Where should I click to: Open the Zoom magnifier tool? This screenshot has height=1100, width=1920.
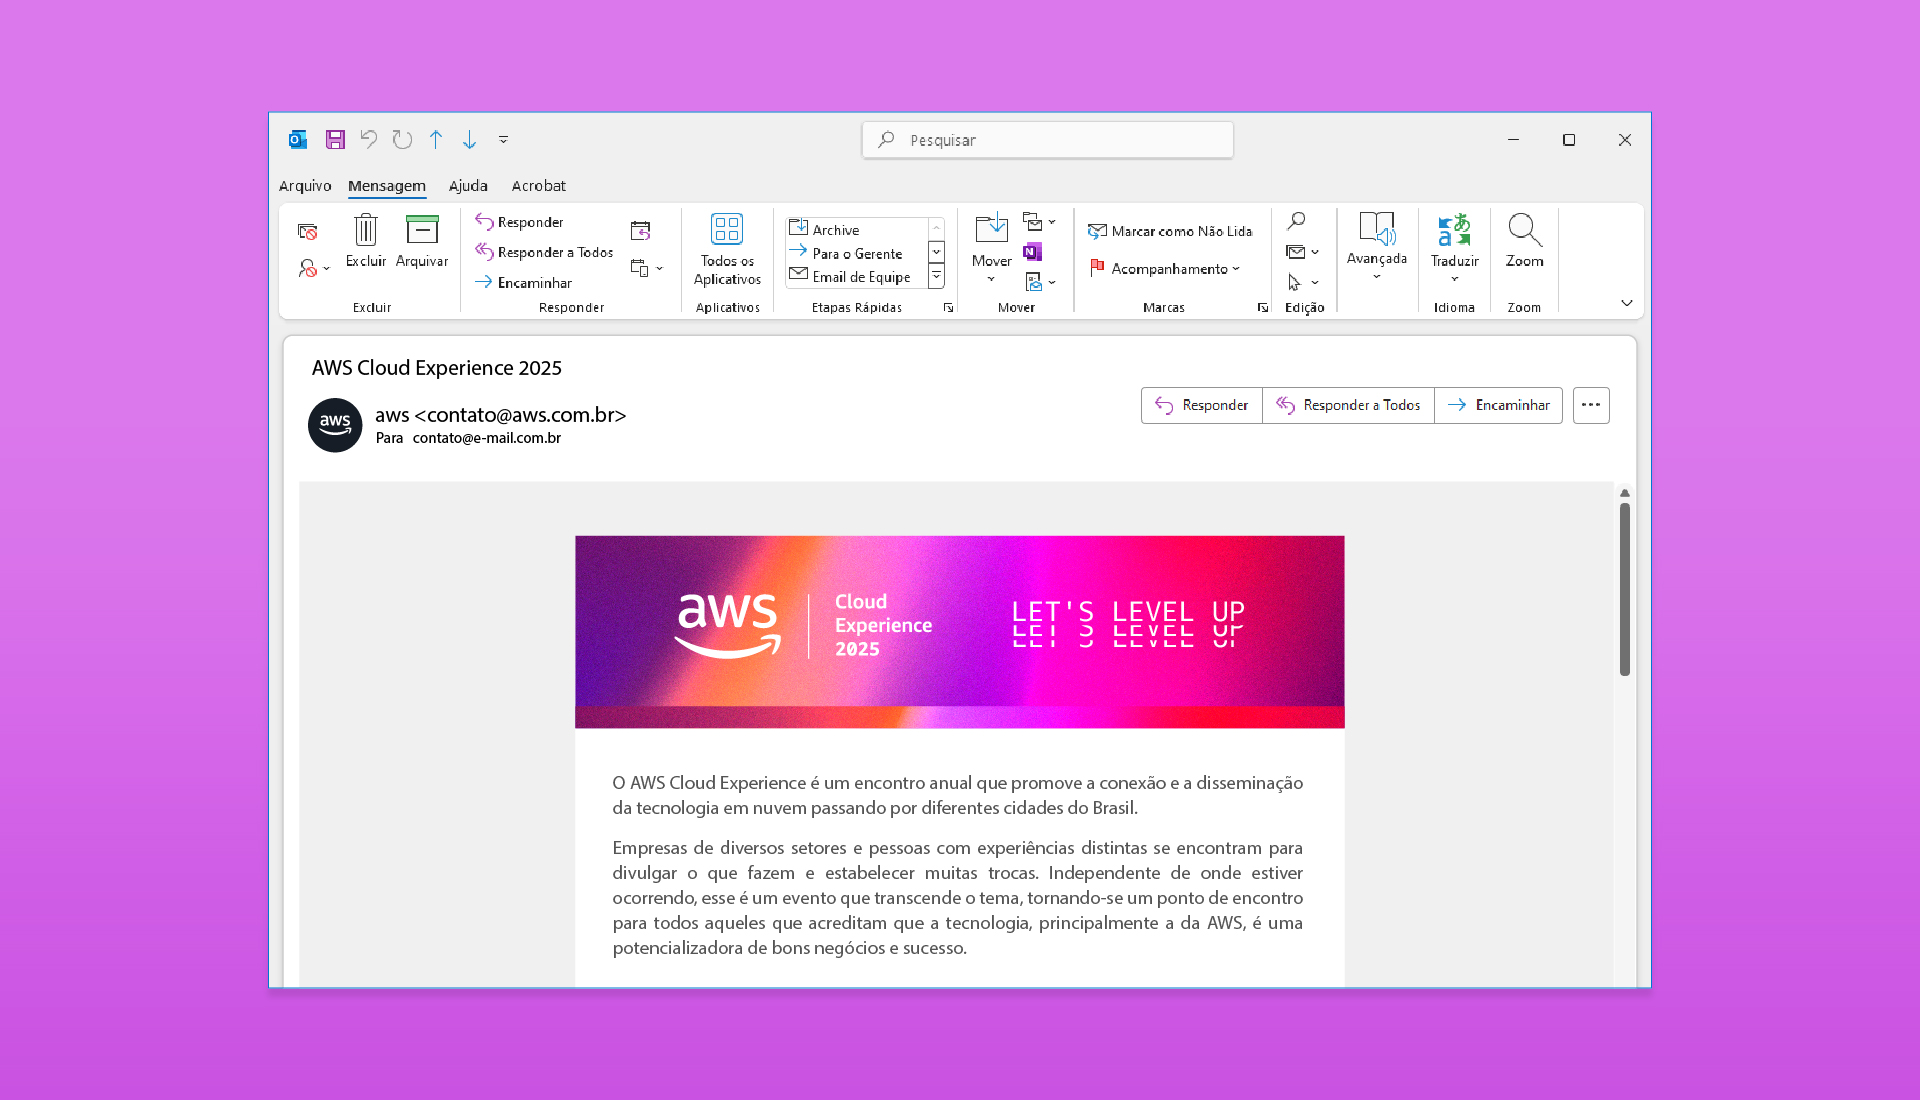1524,231
